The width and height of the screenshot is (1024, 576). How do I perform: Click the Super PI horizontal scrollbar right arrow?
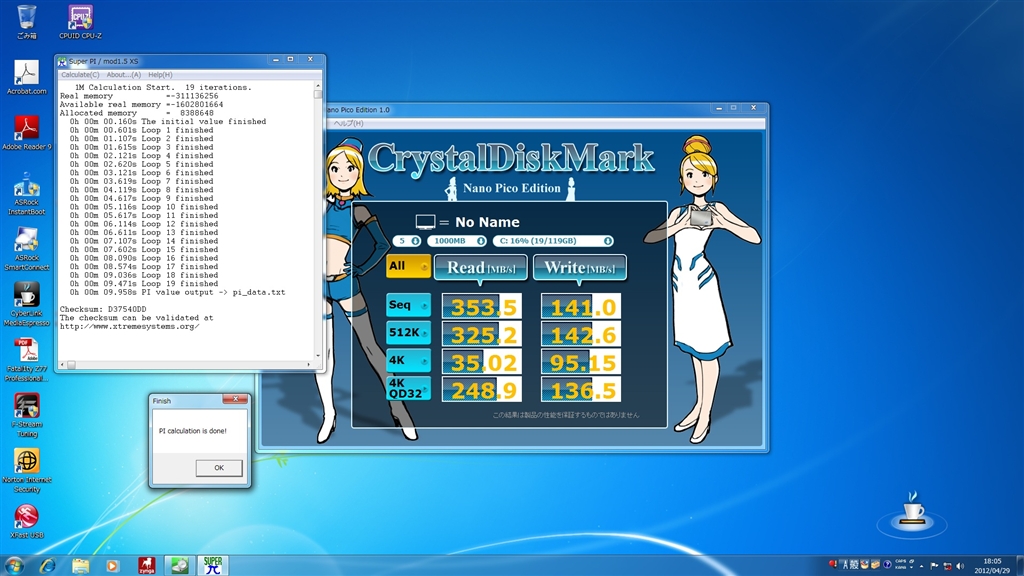309,364
